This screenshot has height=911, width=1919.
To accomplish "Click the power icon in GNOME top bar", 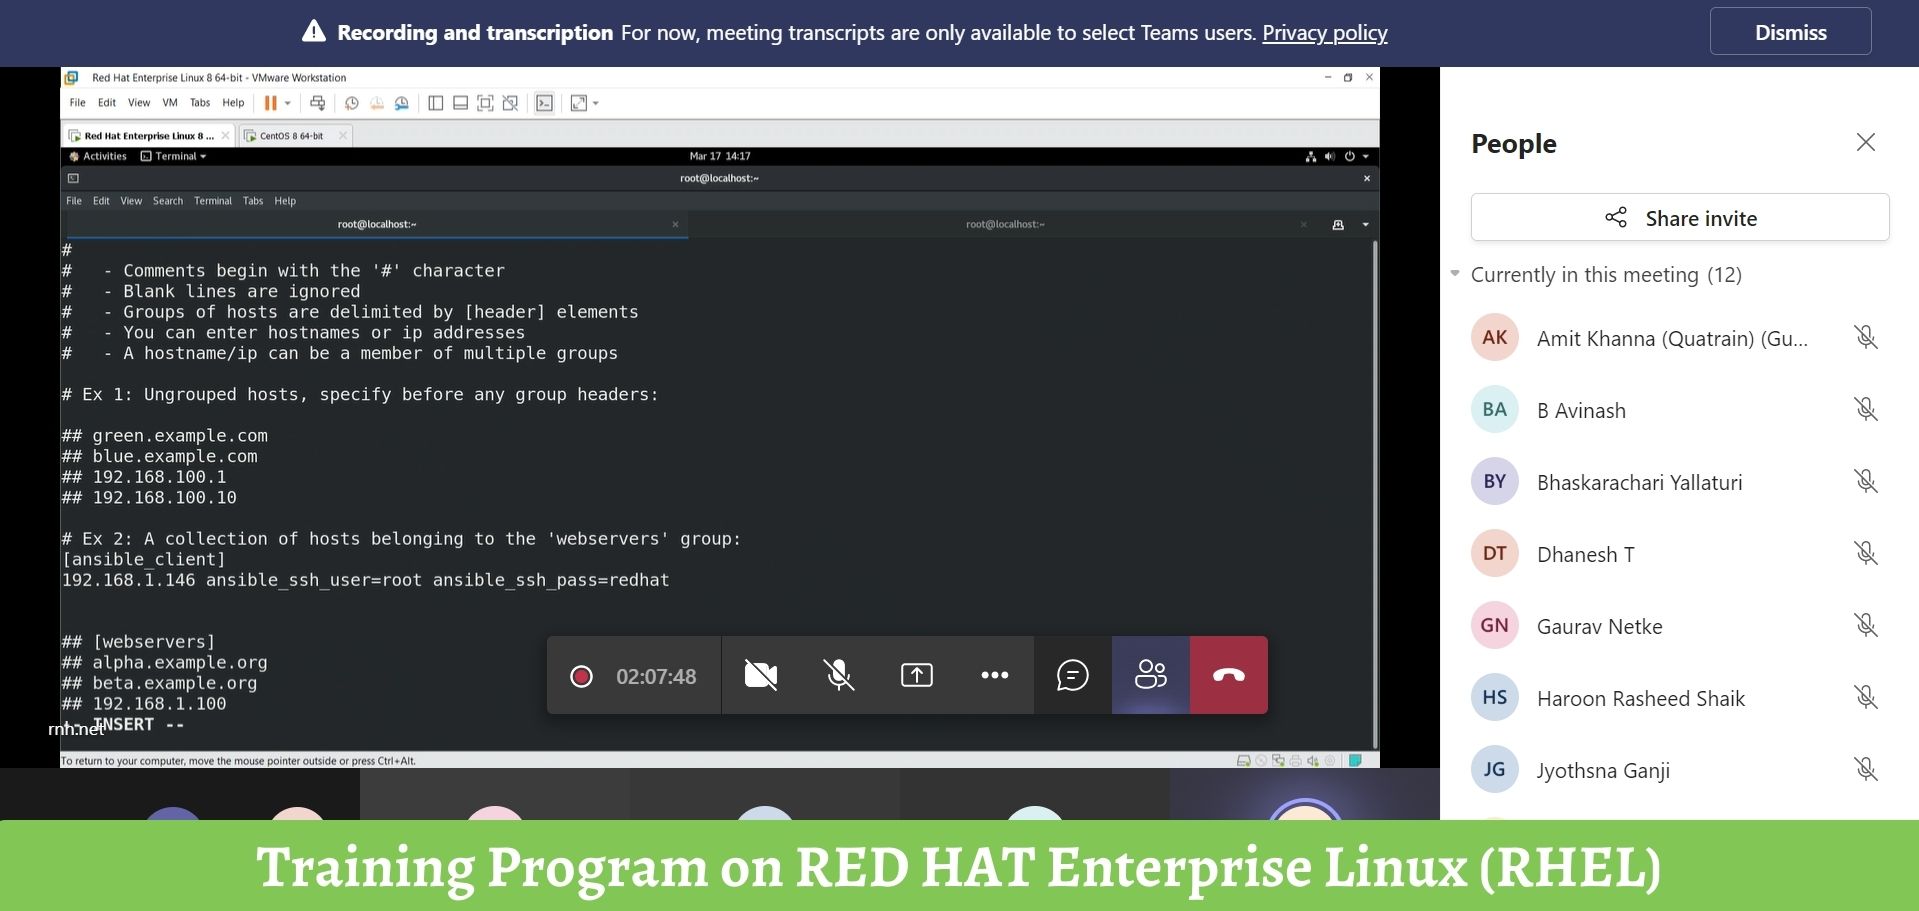I will [1350, 156].
